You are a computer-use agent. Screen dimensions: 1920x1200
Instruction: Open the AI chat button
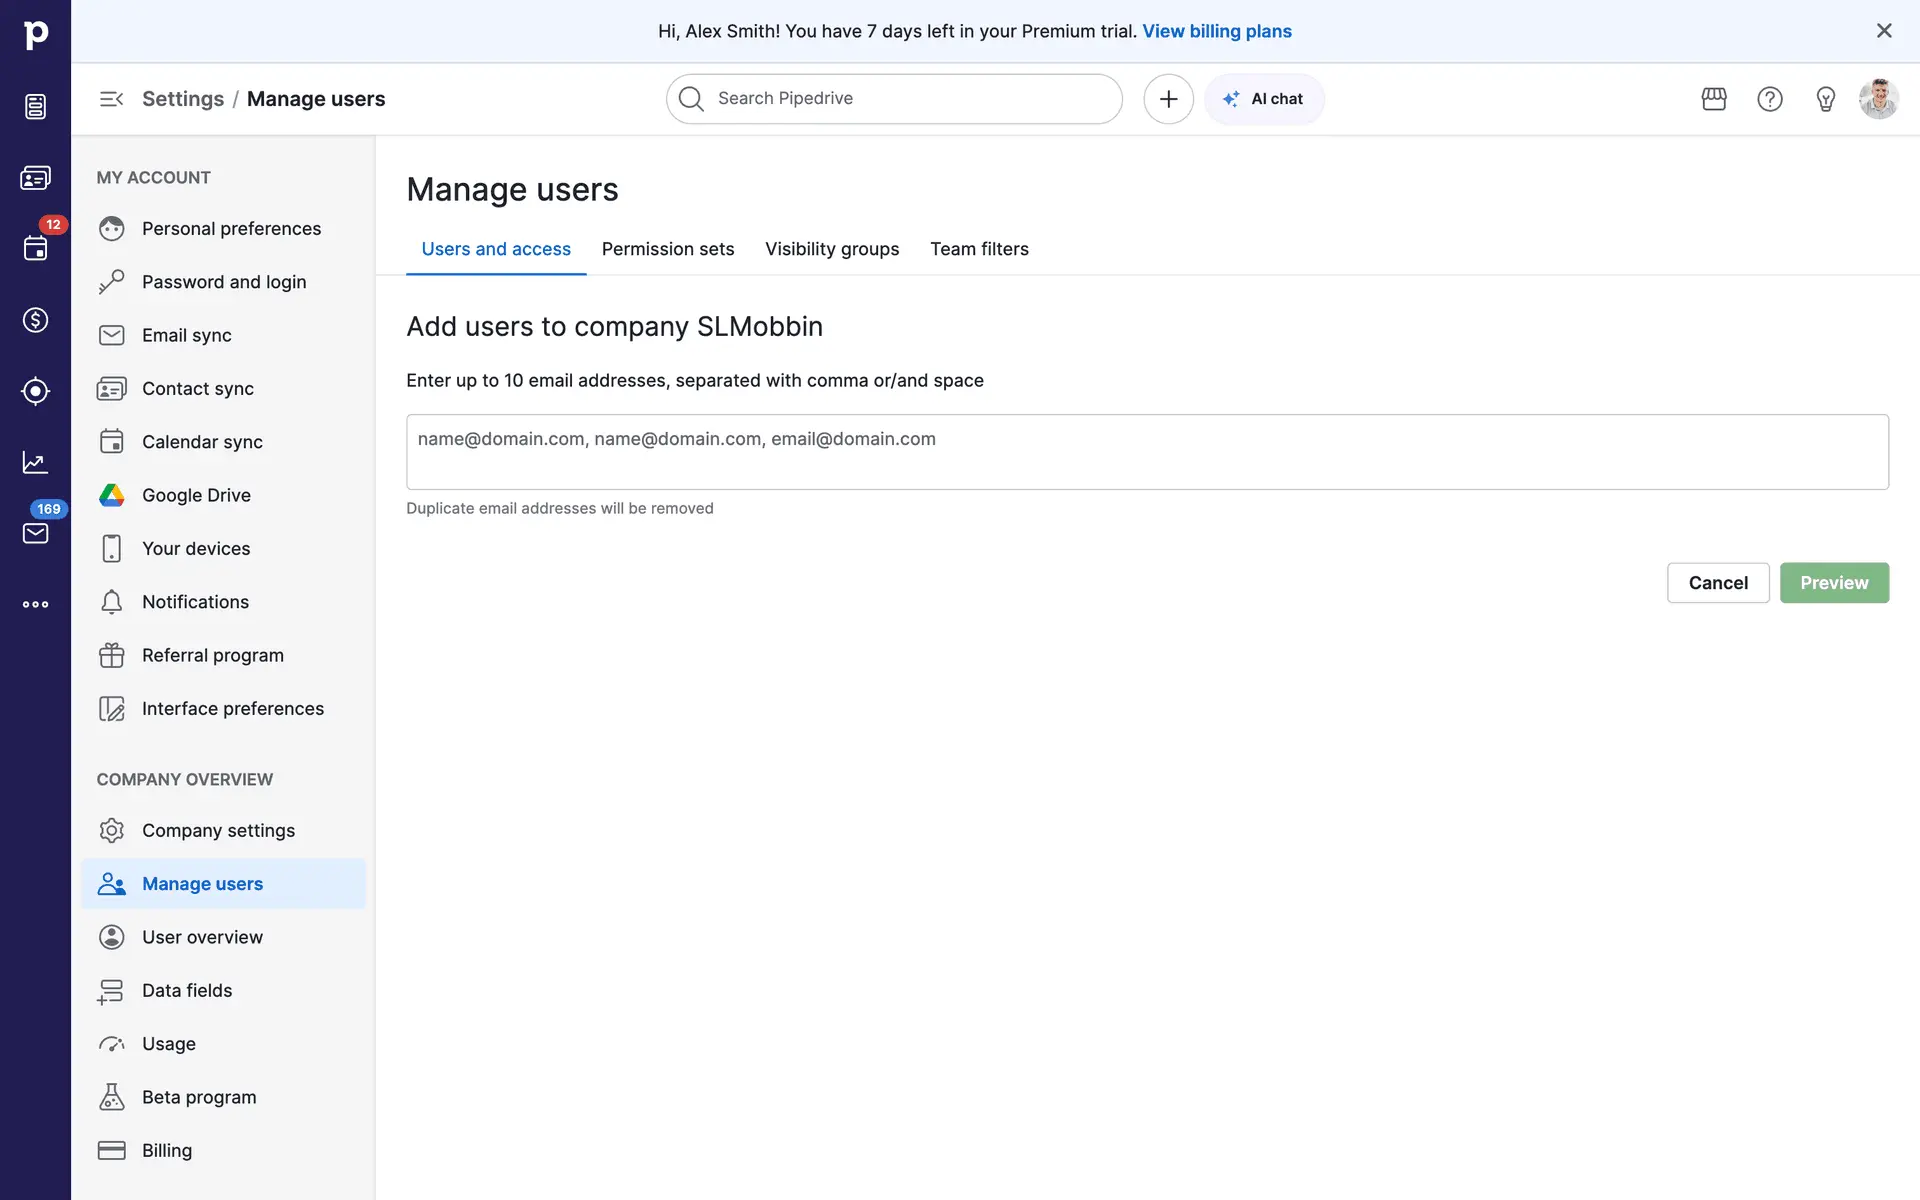coord(1264,99)
